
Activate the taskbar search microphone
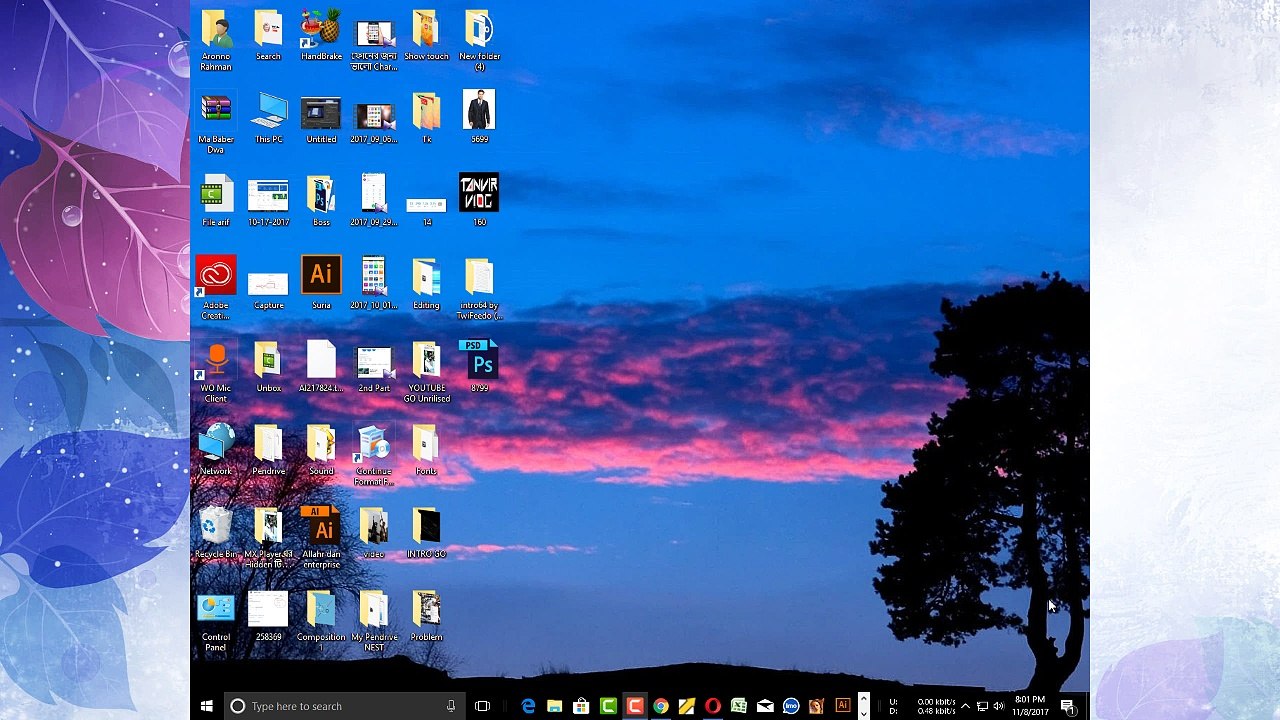click(x=451, y=706)
